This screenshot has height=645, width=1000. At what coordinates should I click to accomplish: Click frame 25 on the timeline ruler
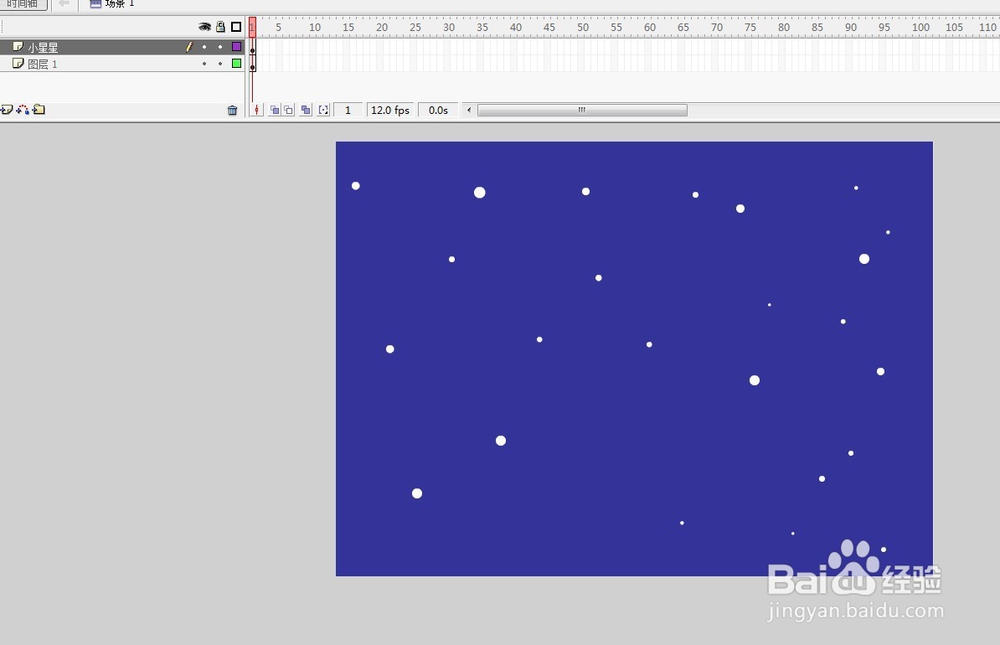pyautogui.click(x=415, y=27)
